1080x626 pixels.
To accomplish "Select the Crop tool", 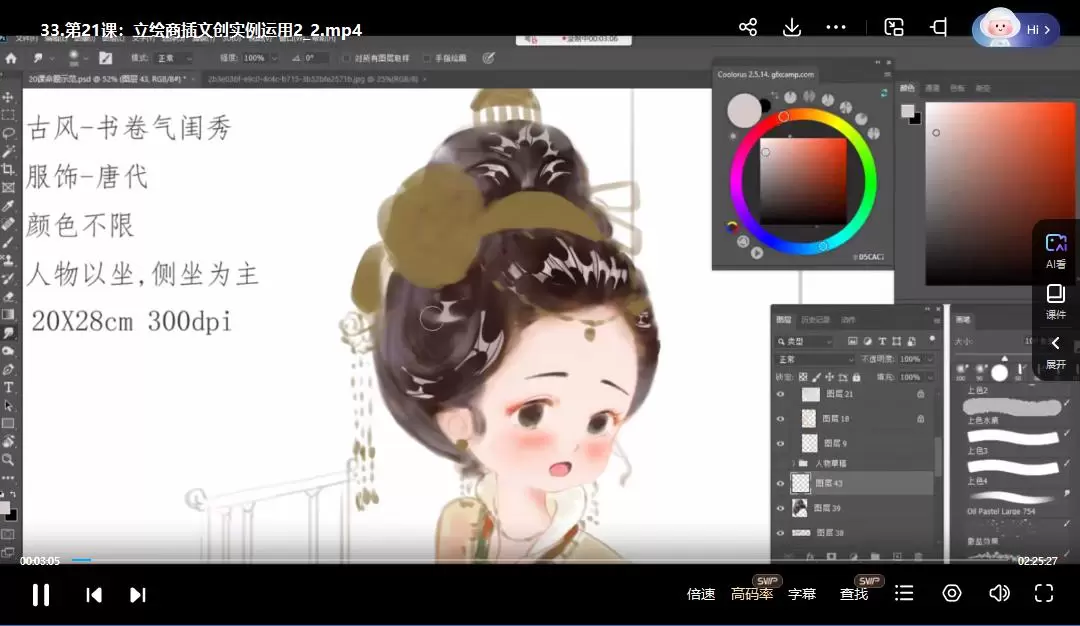I will click(8, 169).
